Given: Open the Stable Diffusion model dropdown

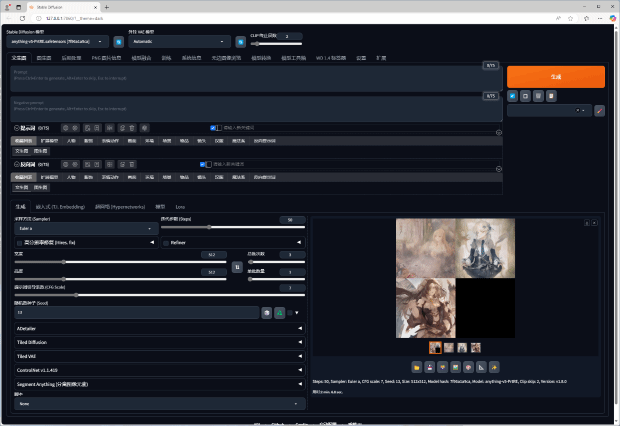Looking at the screenshot, I should [x=58, y=42].
